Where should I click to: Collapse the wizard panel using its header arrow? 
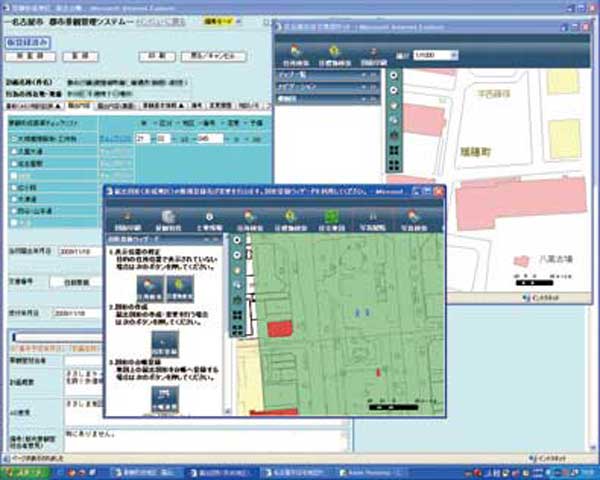click(x=207, y=239)
